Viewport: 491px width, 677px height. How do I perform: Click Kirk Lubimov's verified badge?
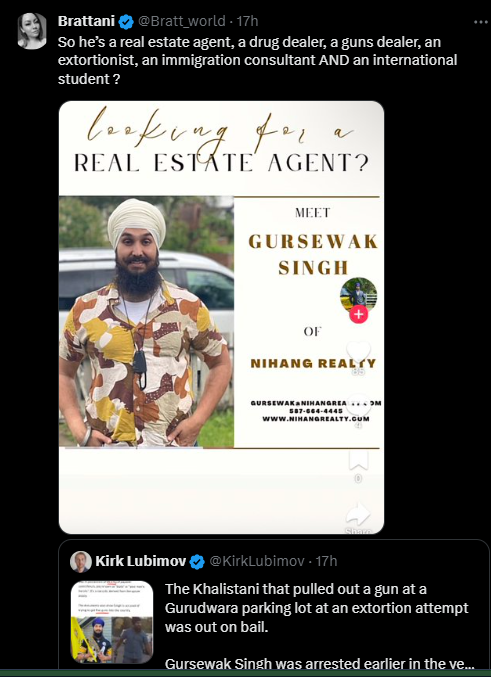coord(197,562)
